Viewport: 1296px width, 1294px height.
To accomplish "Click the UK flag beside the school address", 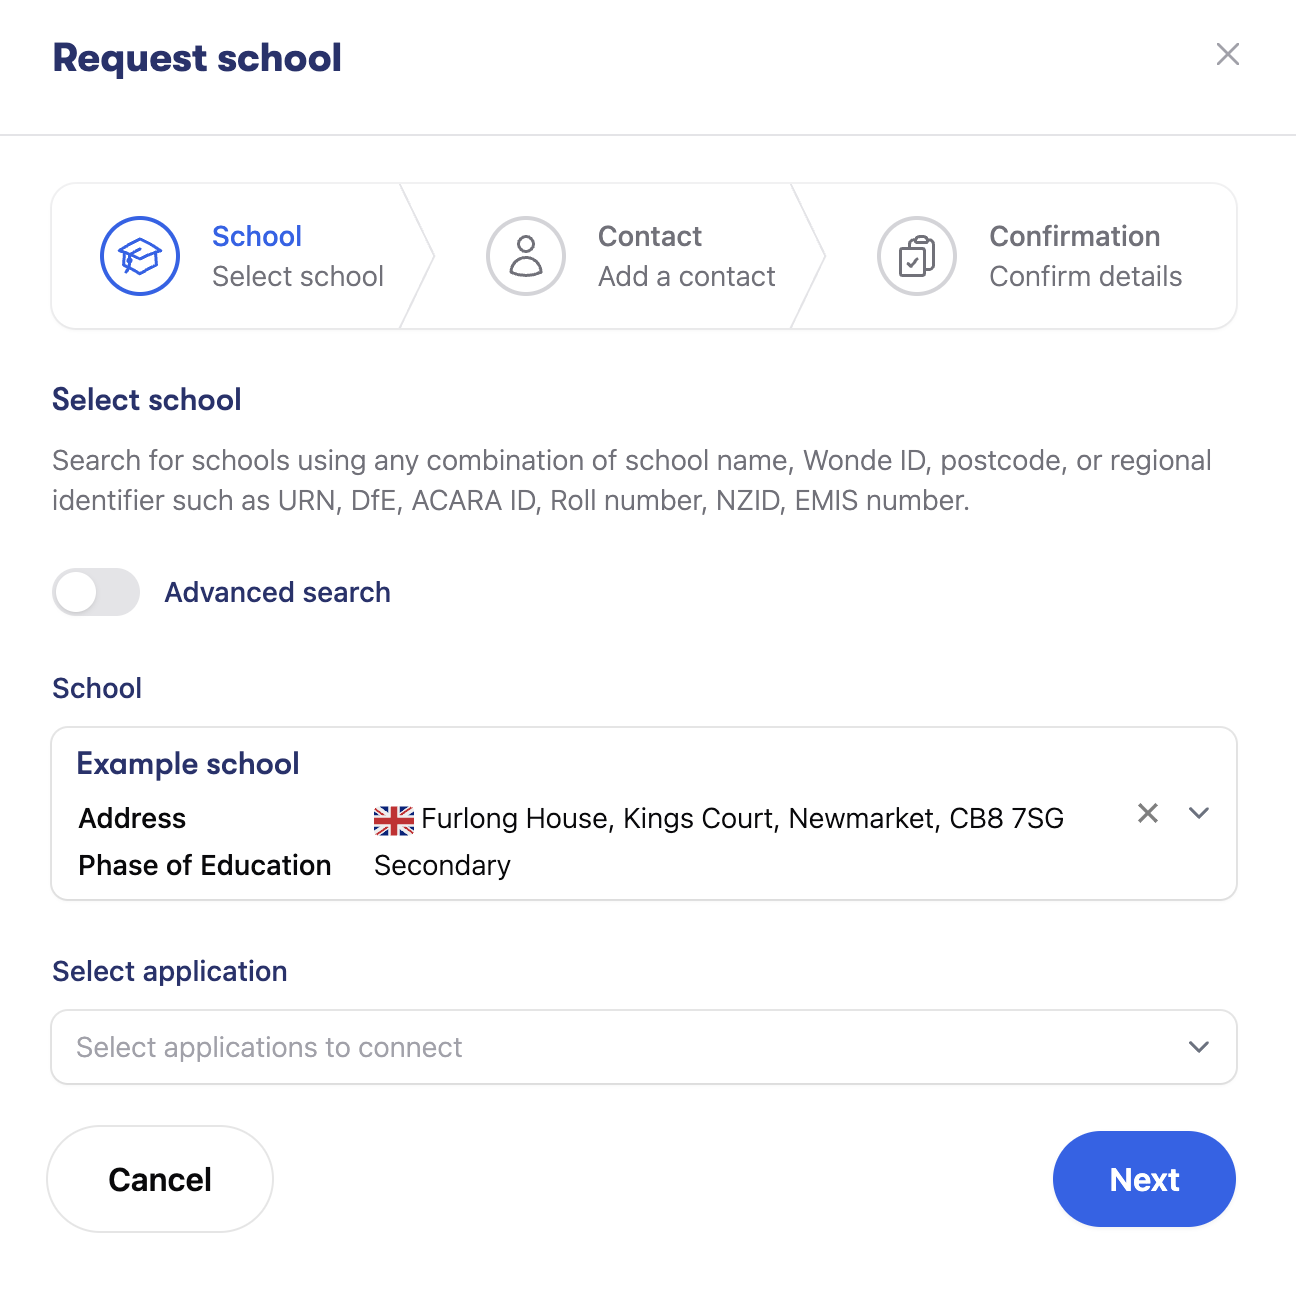I will point(393,819).
